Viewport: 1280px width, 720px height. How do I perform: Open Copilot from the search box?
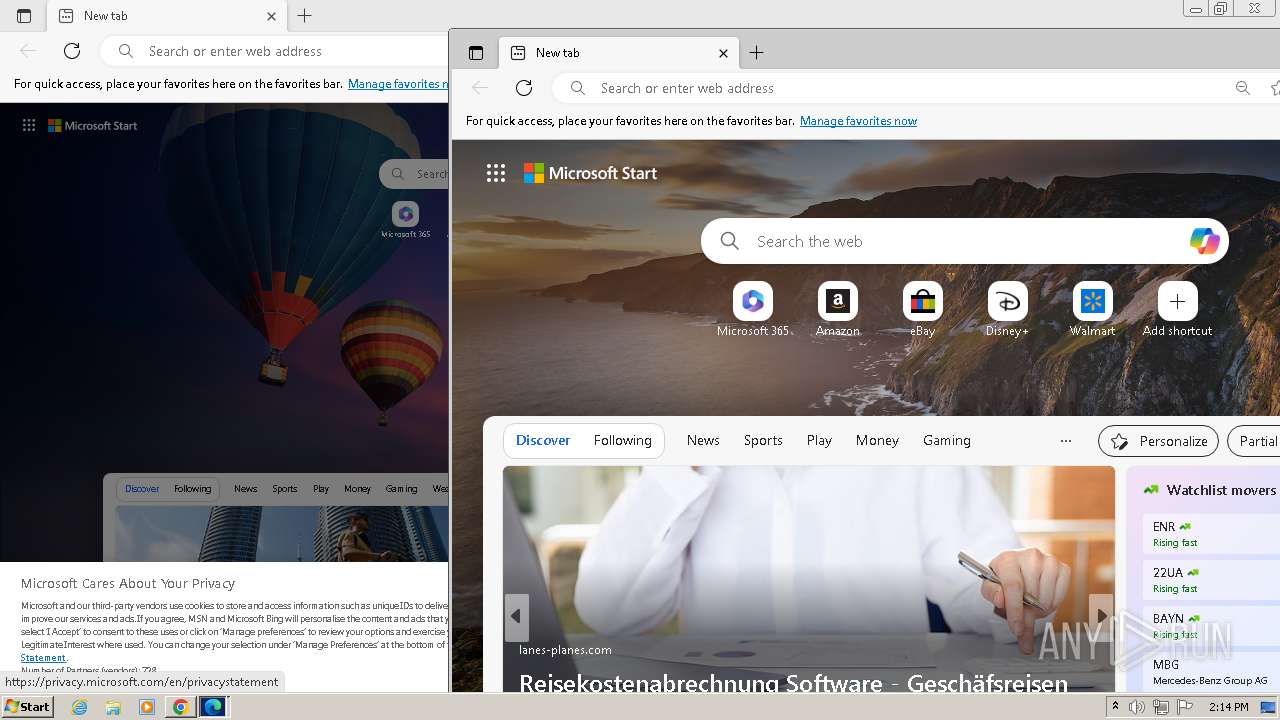[x=1204, y=241]
